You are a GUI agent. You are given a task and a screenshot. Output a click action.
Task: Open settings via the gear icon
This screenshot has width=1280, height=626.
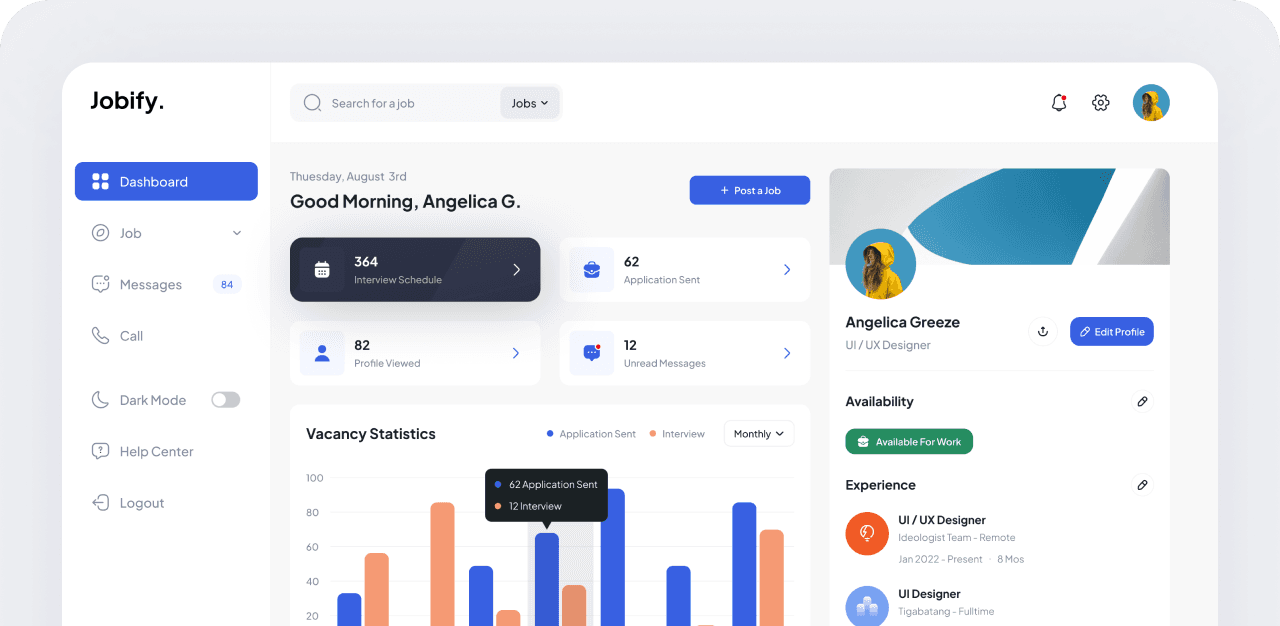pyautogui.click(x=1101, y=103)
